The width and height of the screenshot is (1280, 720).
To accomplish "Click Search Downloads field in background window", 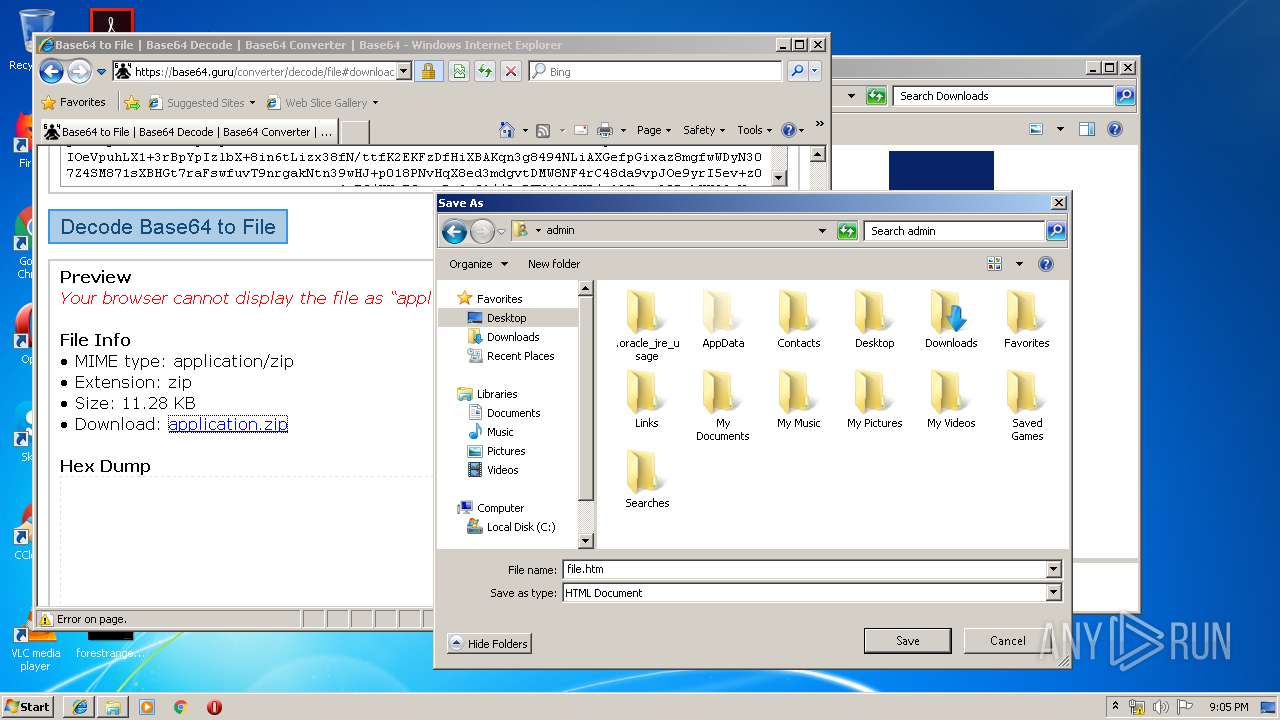I will [x=1003, y=96].
